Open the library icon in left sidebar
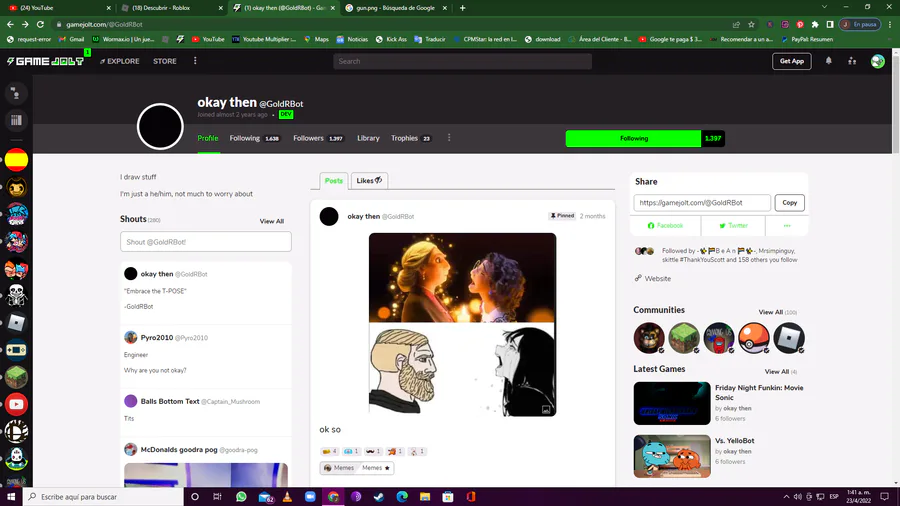Viewport: 900px width, 506px height. click(x=16, y=120)
